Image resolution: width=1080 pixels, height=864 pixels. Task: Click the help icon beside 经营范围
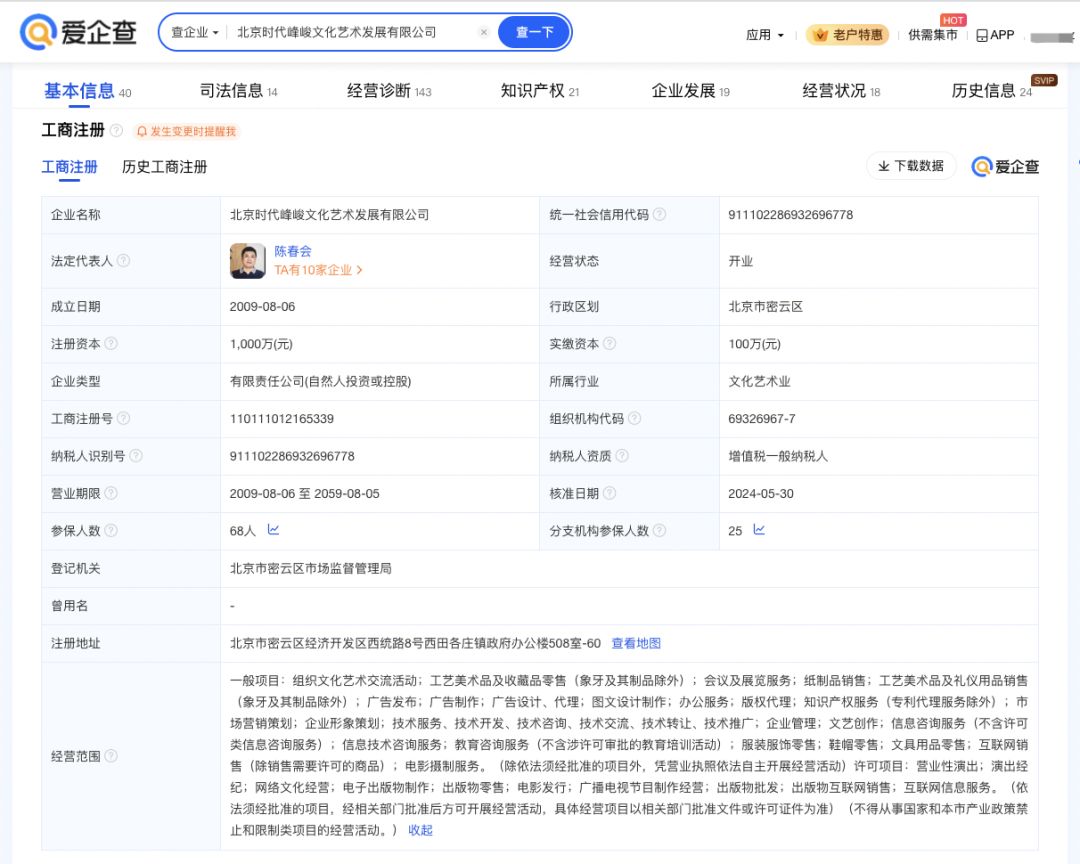(111, 756)
